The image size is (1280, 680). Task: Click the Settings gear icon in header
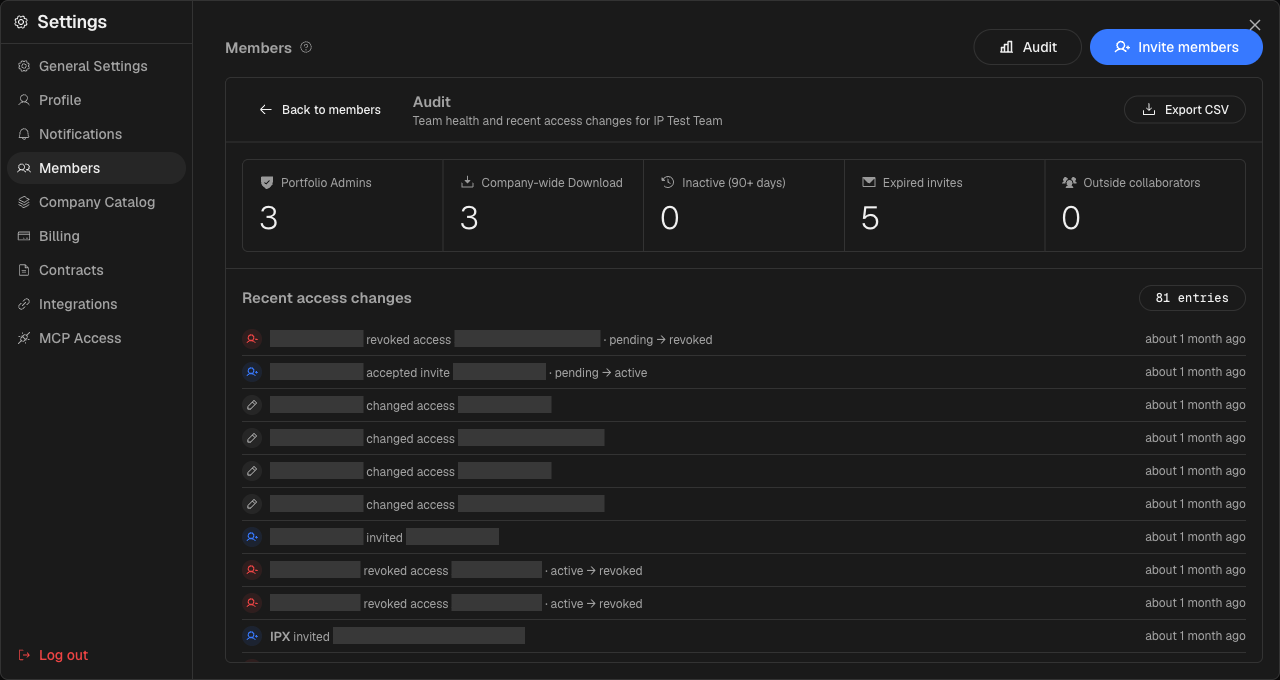pos(21,22)
